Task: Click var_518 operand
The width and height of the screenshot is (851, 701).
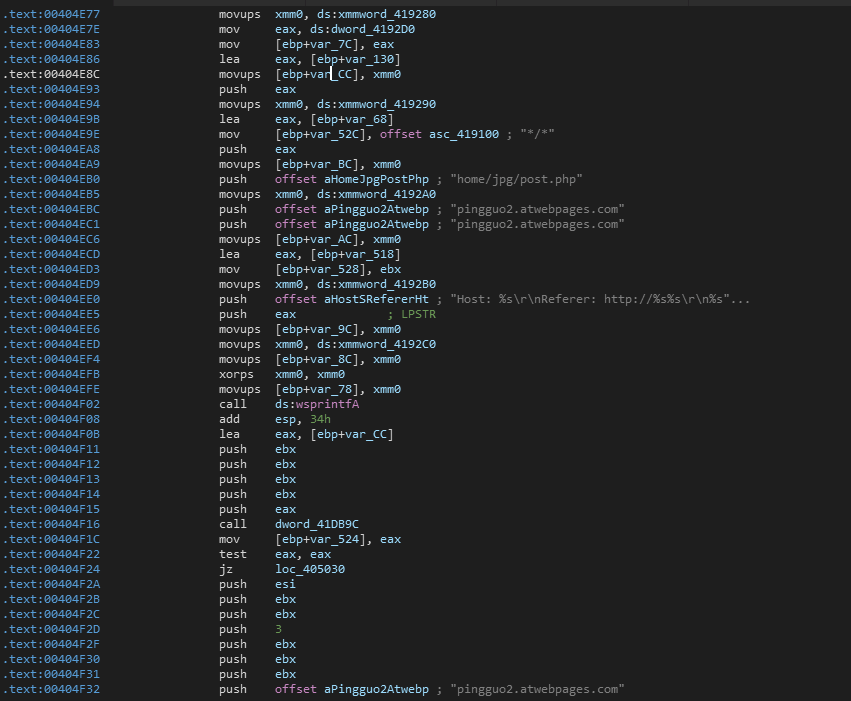Action: pos(370,254)
